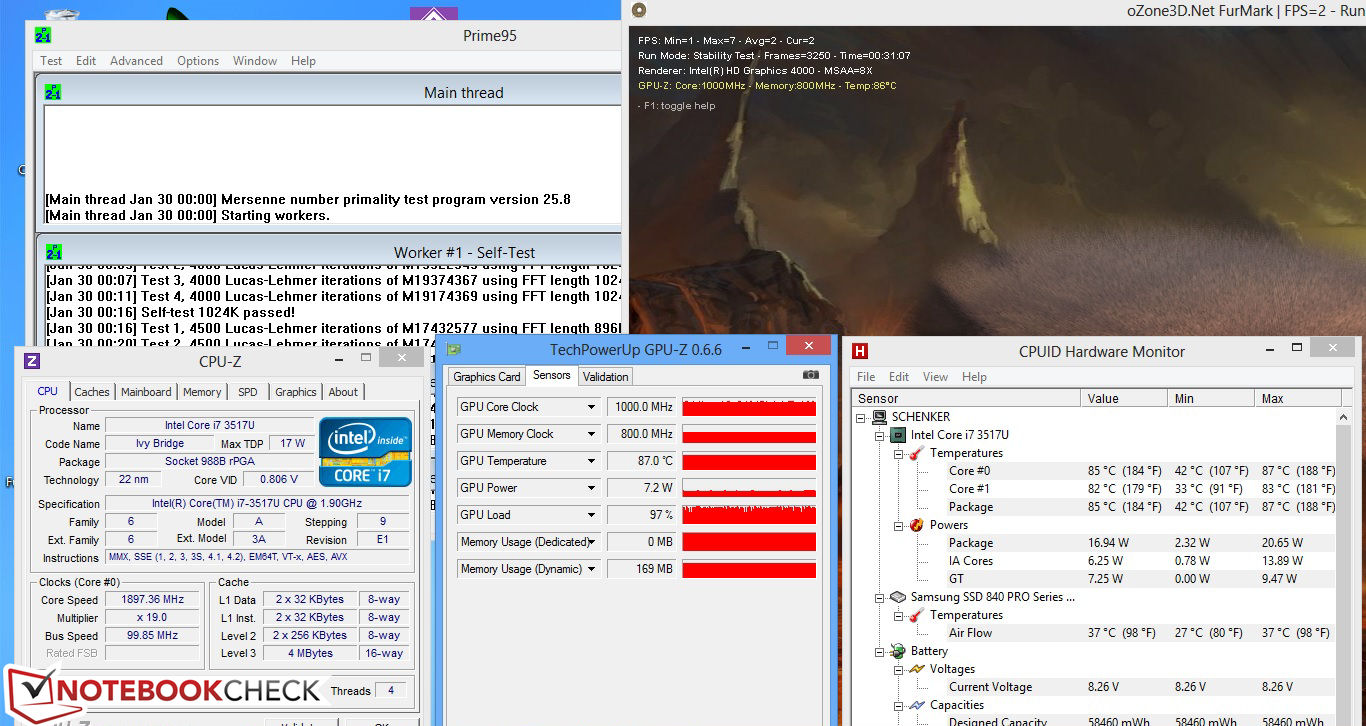Click the Intel Core i7 logo in CPU-Z
The image size is (1366, 726).
[x=366, y=452]
